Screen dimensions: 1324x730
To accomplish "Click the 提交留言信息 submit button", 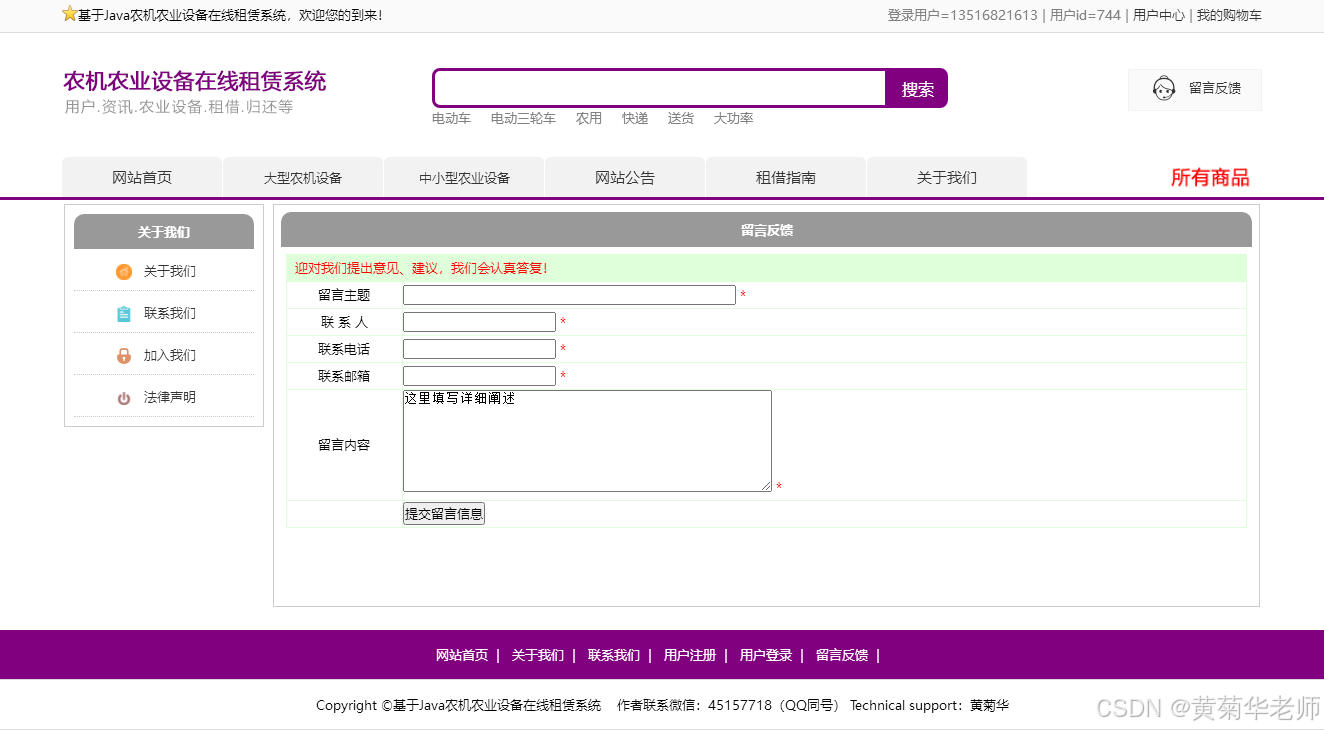I will pyautogui.click(x=444, y=514).
